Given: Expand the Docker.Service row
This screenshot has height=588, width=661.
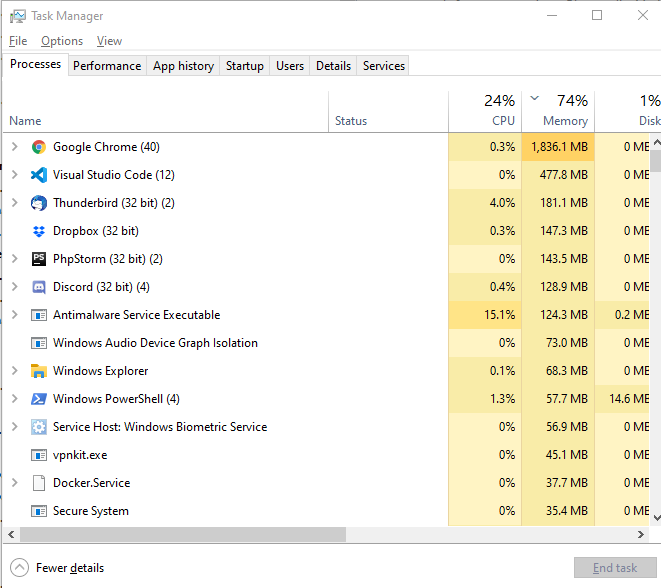Looking at the screenshot, I should pos(15,483).
